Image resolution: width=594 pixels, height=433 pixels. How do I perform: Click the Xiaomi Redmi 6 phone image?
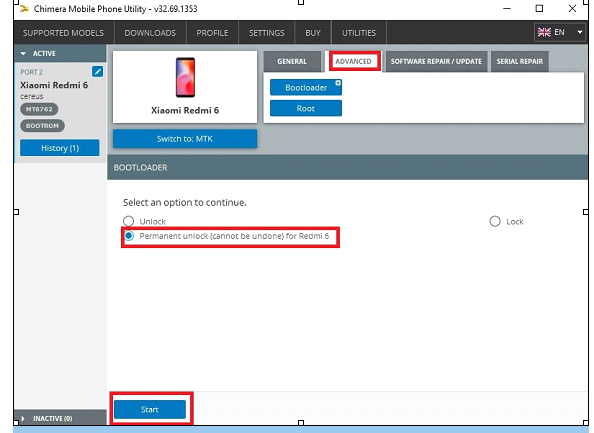[185, 77]
